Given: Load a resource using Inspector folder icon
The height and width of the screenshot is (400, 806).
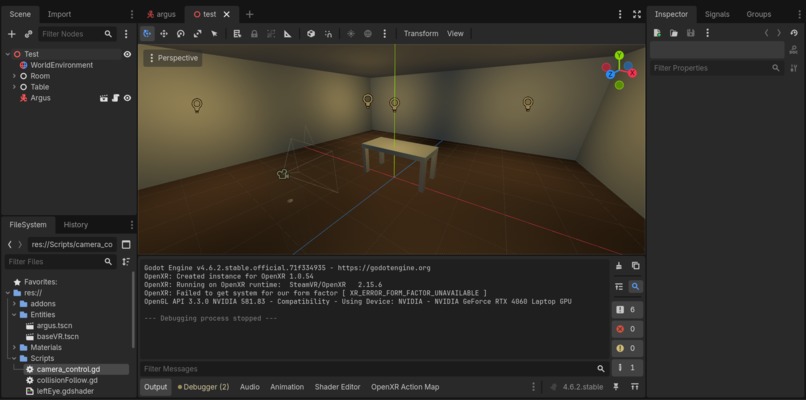Looking at the screenshot, I should click(674, 33).
